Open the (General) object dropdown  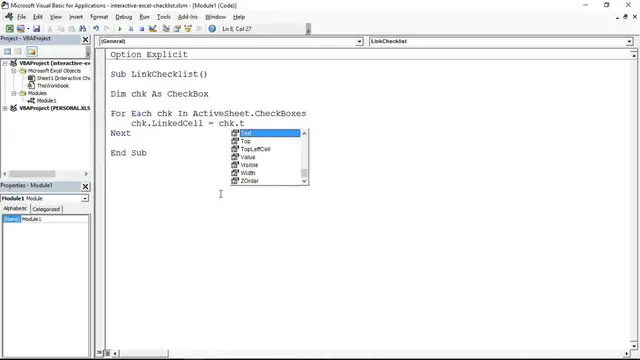click(x=359, y=41)
